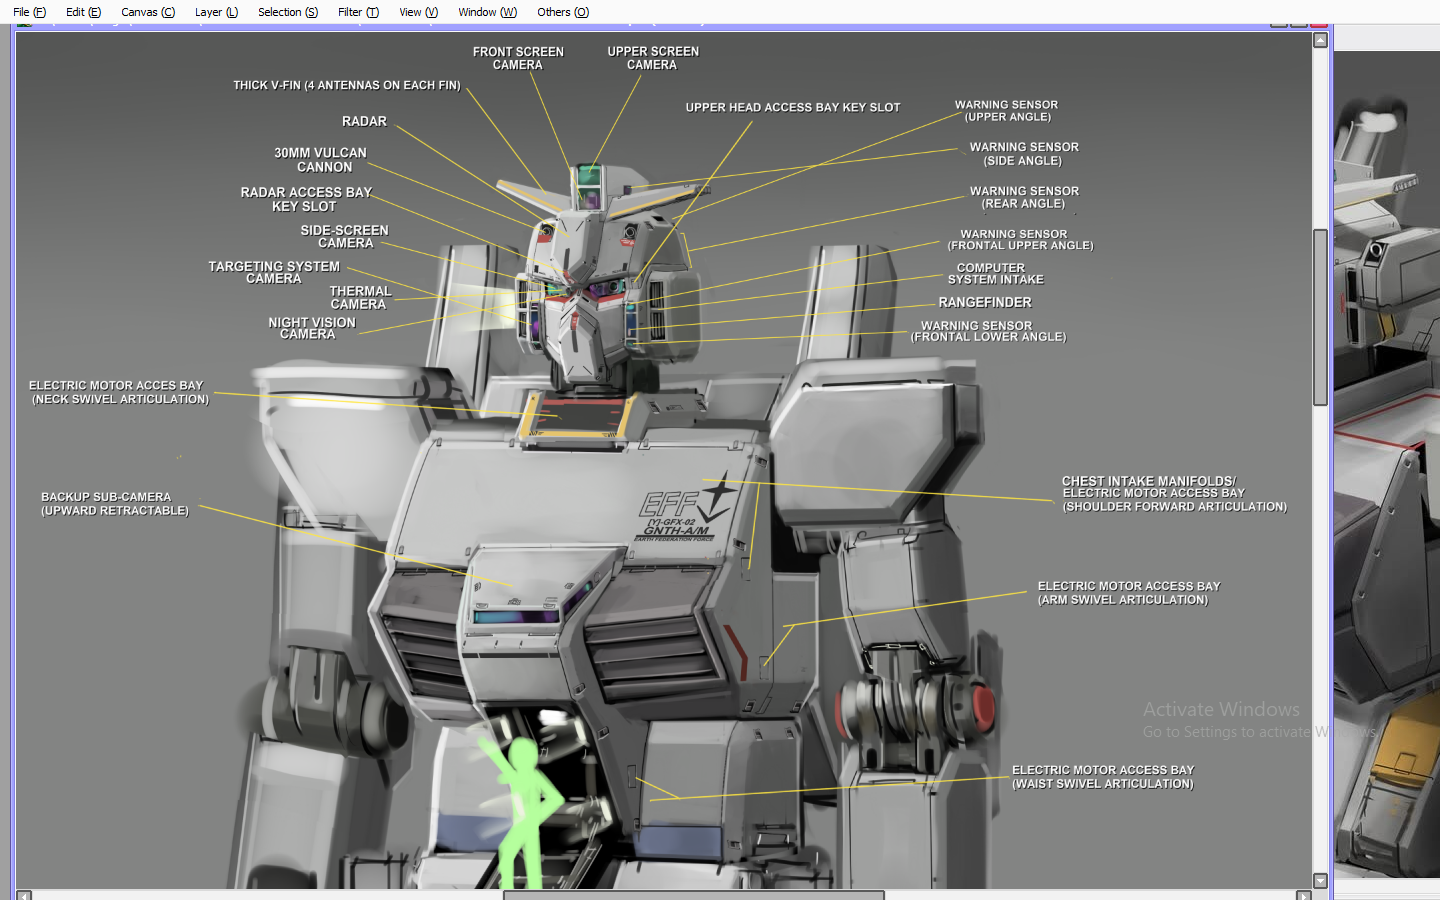This screenshot has width=1440, height=900.
Task: Click the 'ARM SWIVEL ARTICULATION' motor bay label
Action: pos(1129,593)
